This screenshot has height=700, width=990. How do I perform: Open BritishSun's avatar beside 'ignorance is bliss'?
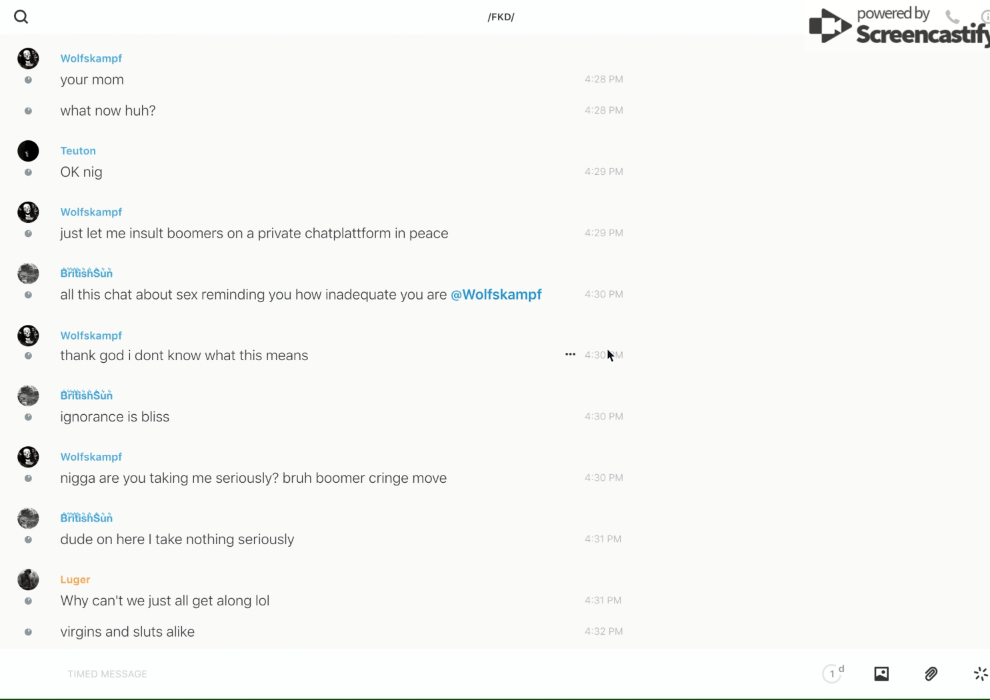(28, 396)
